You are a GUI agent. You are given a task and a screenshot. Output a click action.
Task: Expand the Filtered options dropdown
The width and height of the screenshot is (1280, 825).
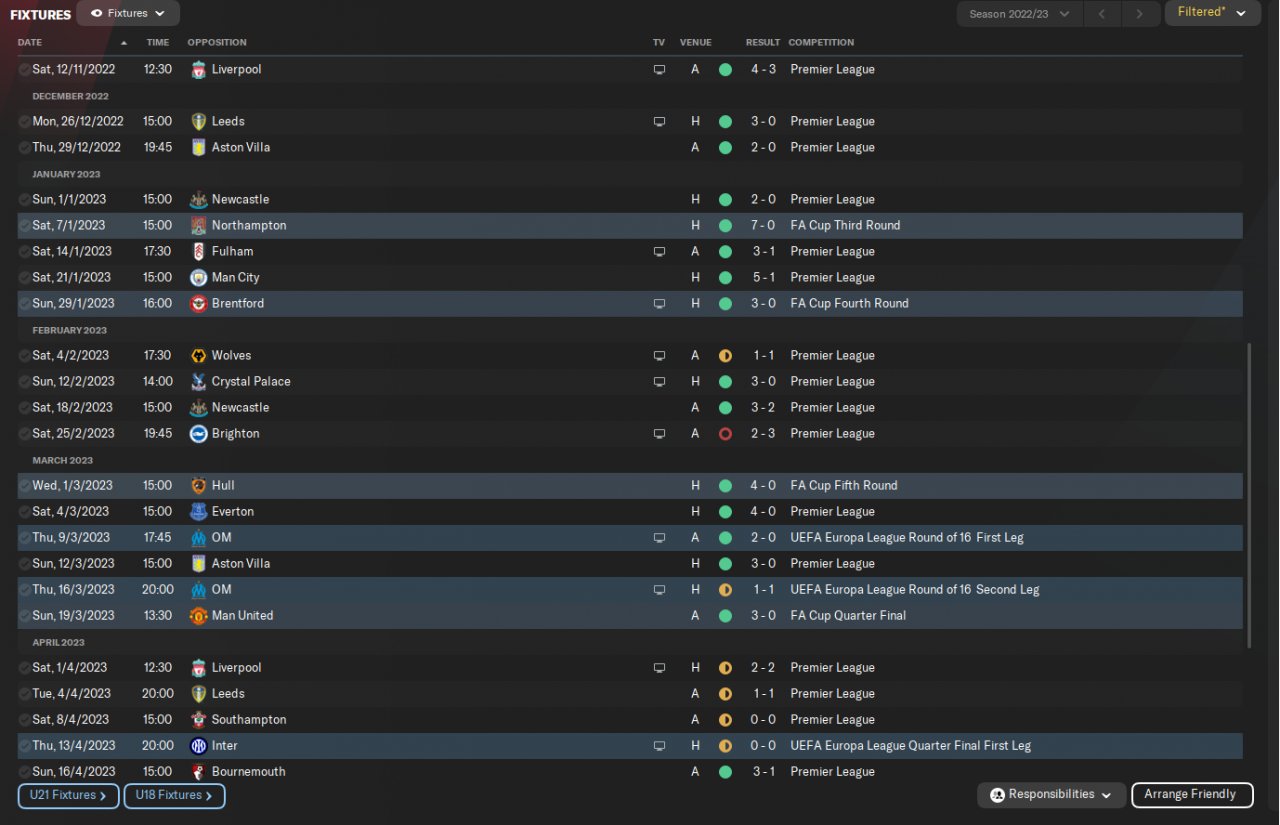1212,13
